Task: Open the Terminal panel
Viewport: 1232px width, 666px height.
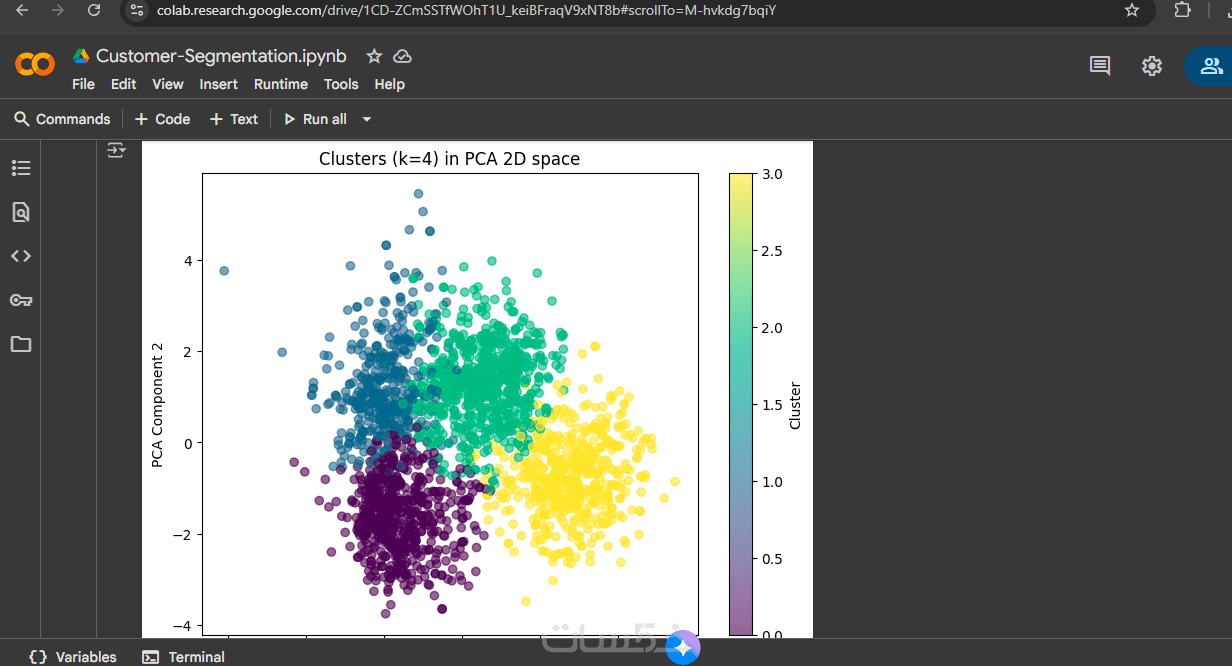Action: coord(184,657)
